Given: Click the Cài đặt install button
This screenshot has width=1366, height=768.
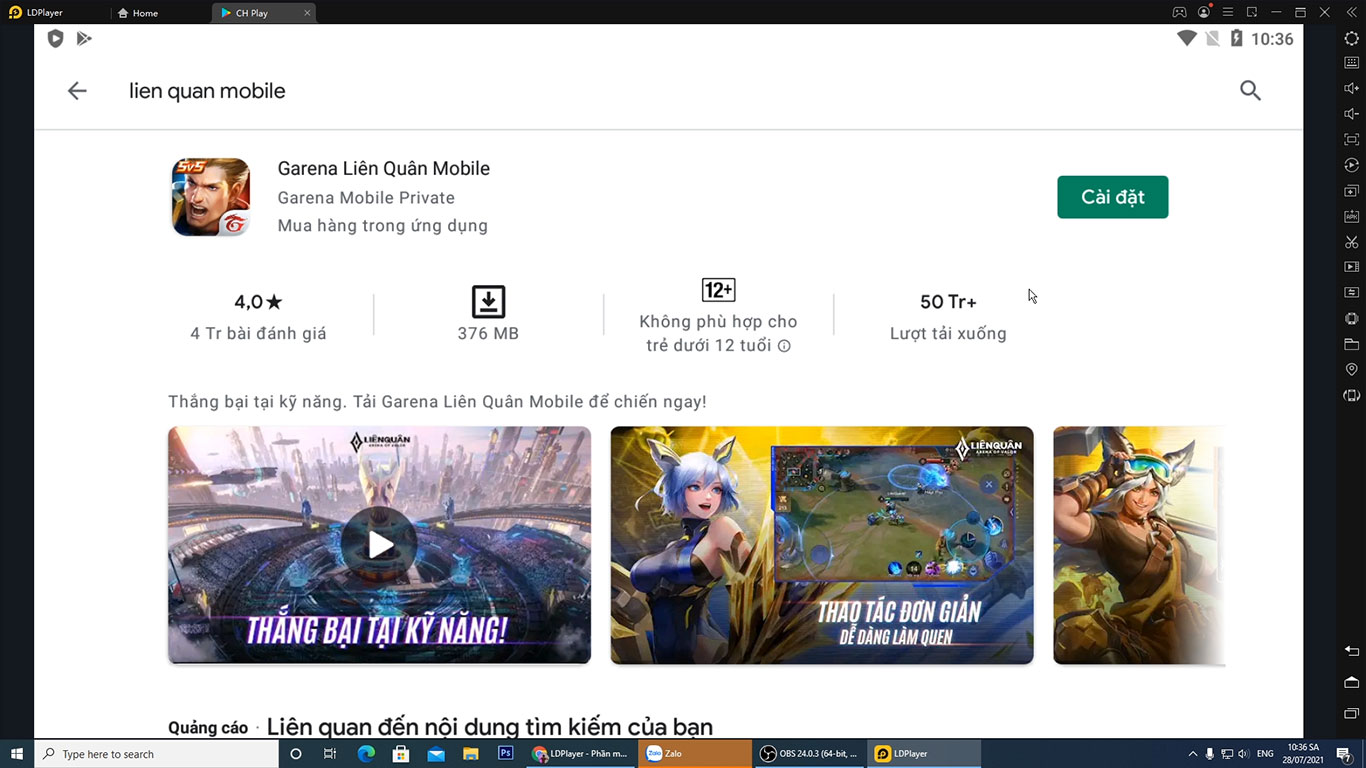Looking at the screenshot, I should tap(1112, 197).
